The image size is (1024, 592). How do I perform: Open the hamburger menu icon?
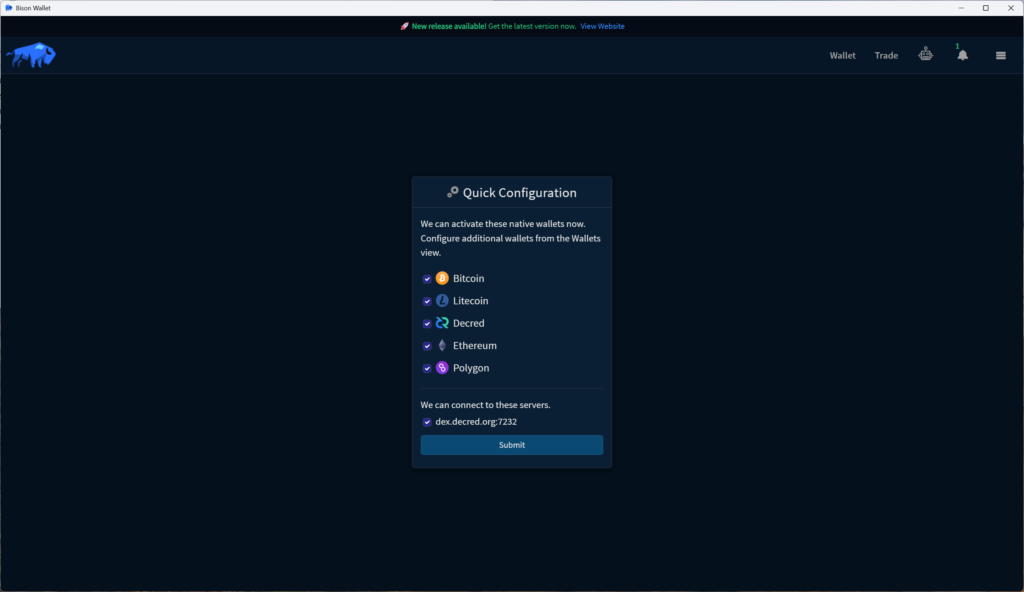coord(1000,56)
